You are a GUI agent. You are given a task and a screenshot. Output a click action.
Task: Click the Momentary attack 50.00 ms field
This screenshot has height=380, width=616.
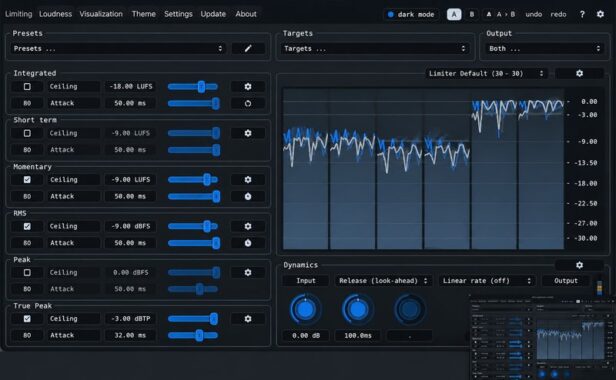click(130, 196)
